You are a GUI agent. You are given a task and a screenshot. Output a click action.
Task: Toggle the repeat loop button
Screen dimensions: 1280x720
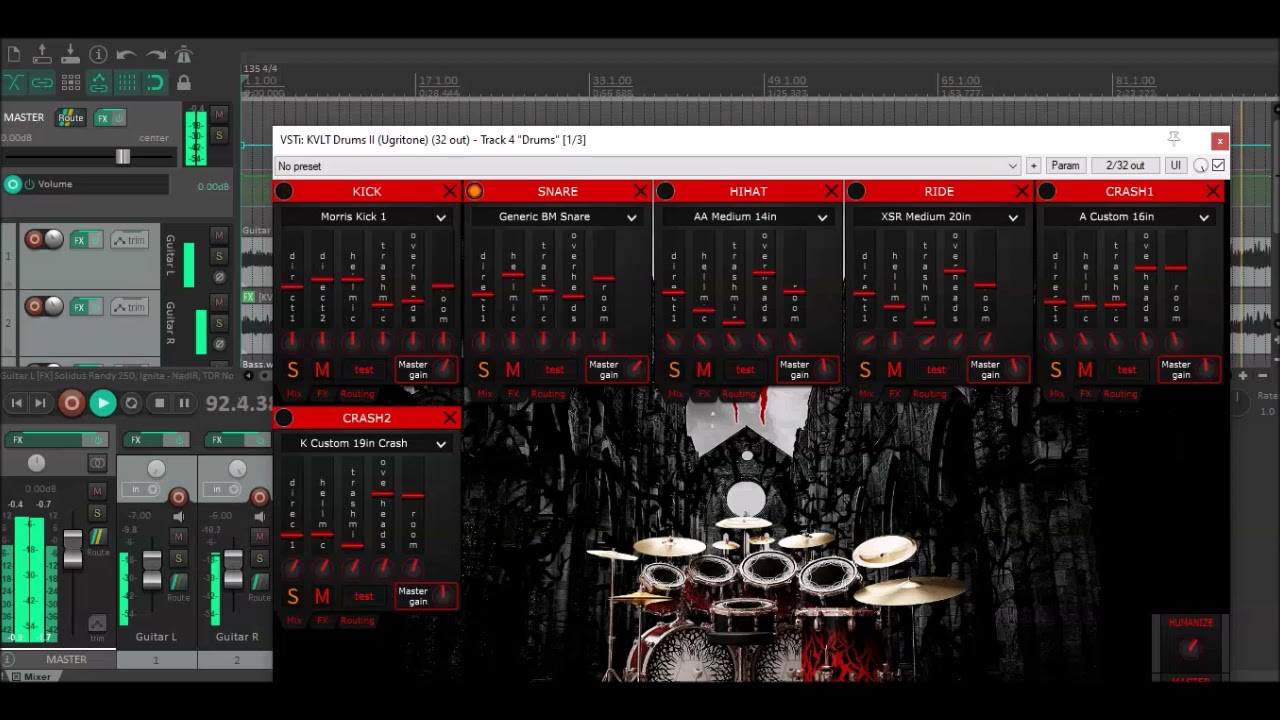[131, 403]
